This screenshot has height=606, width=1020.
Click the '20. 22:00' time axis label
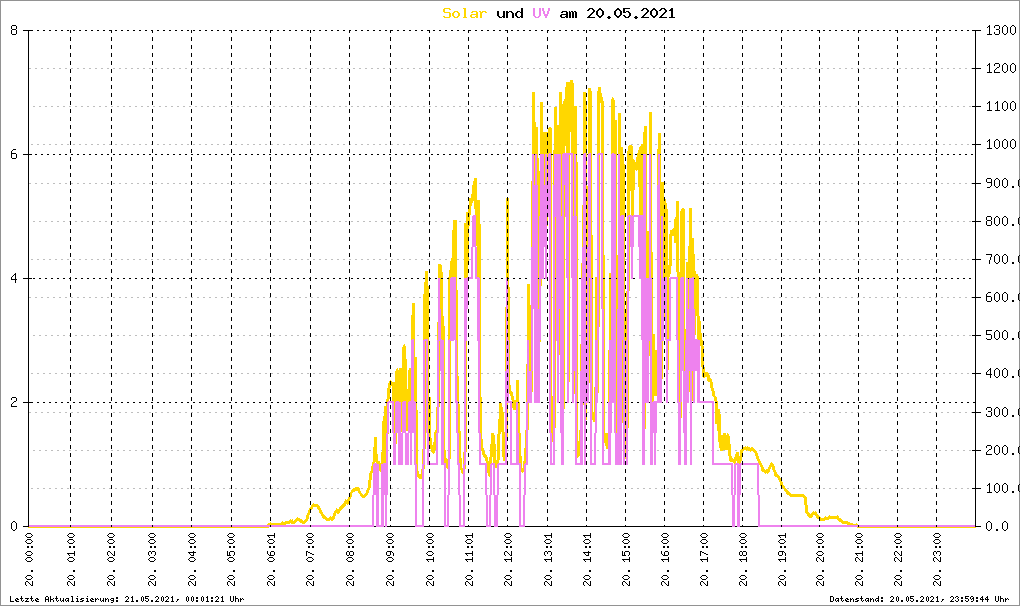[898, 560]
